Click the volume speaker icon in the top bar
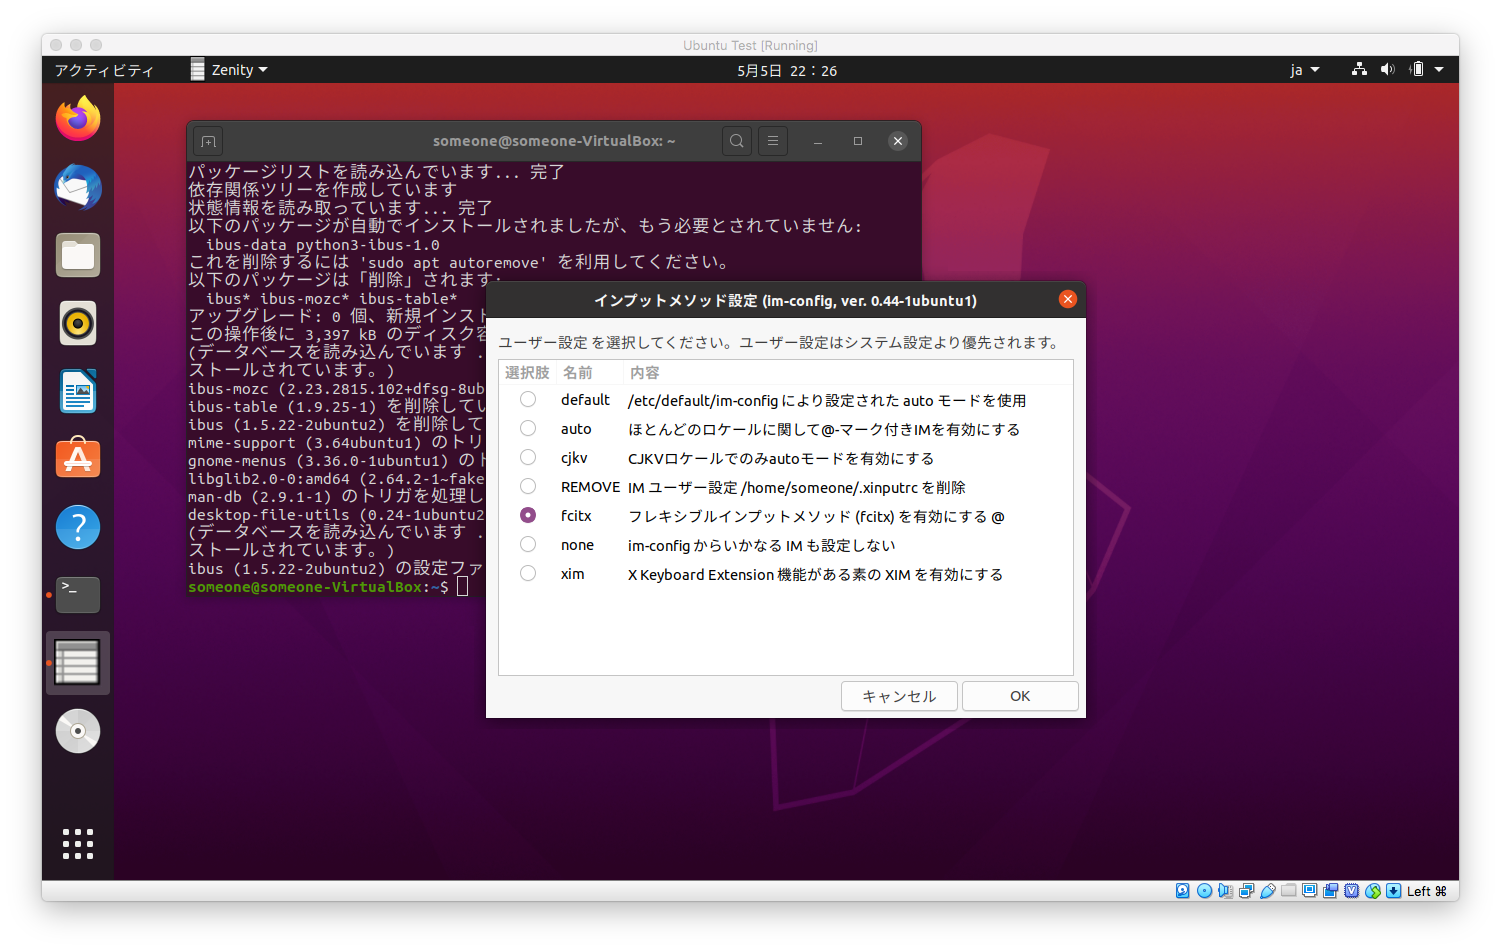 pyautogui.click(x=1387, y=69)
